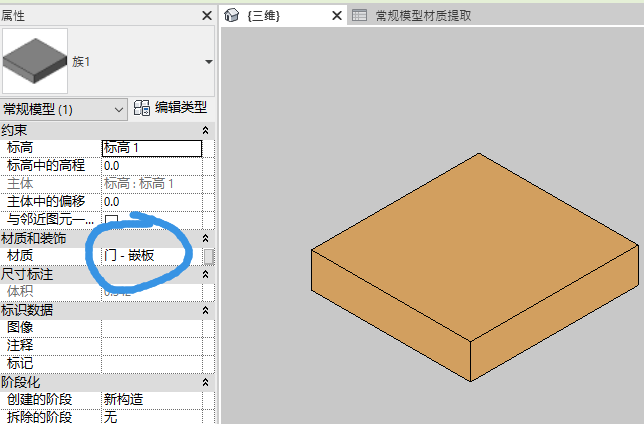Click the small button beside 材质 value
The width and height of the screenshot is (644, 424).
tap(209, 256)
